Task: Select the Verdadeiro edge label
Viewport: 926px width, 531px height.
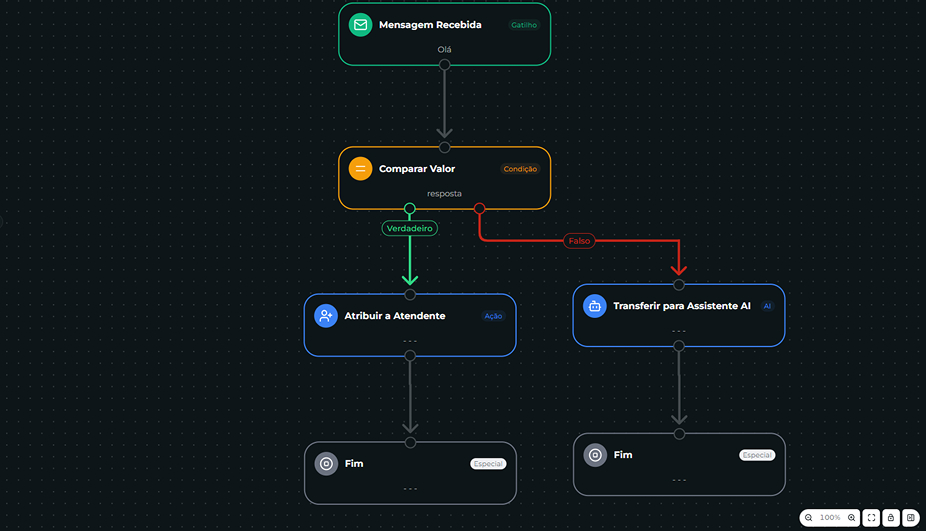Action: (410, 228)
